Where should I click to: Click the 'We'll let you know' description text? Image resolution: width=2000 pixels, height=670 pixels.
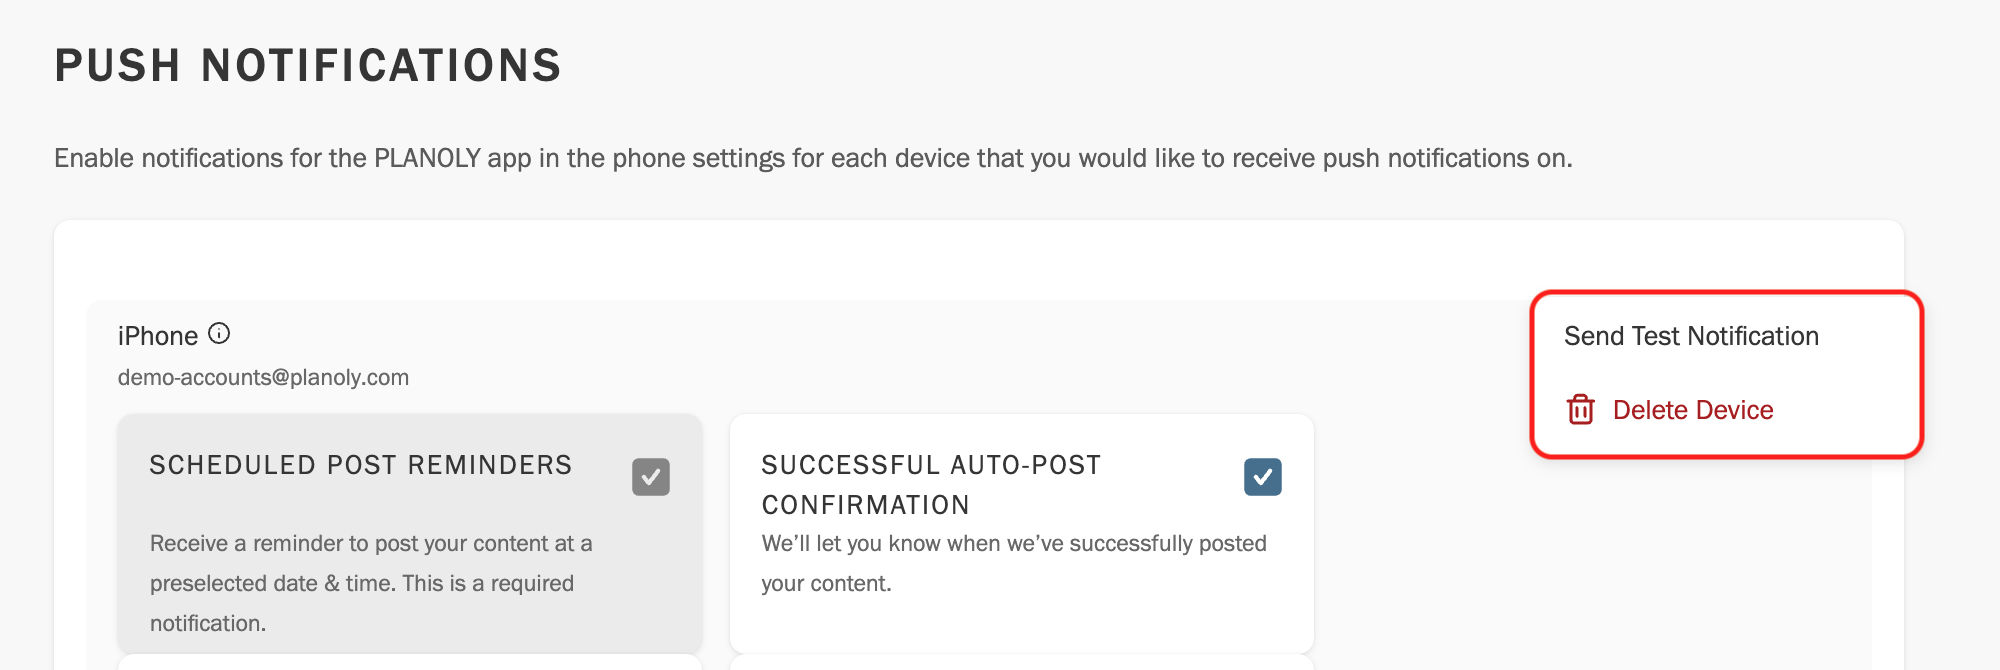1014,563
